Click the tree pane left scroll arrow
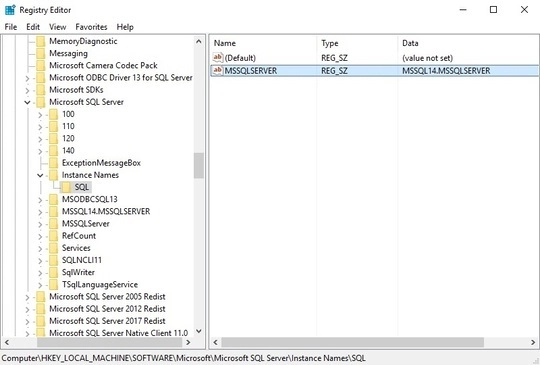The image size is (540, 365). (x=7, y=342)
